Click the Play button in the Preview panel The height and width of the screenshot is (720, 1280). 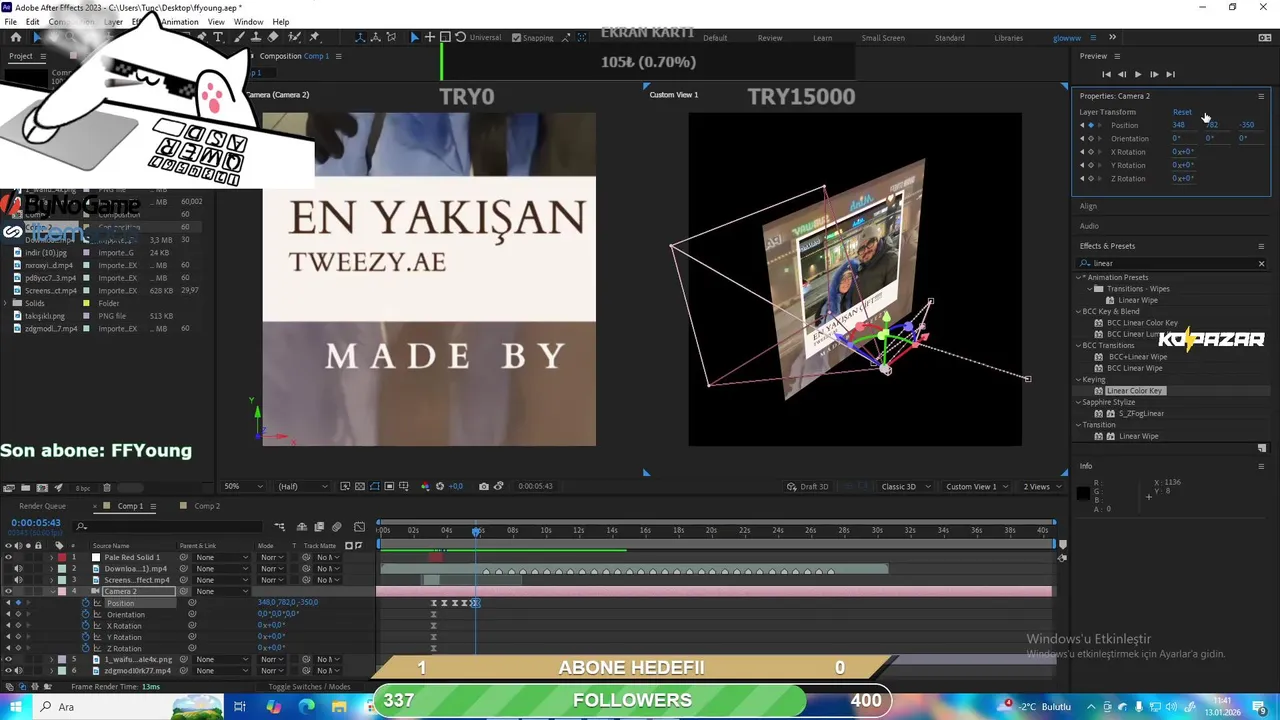pyautogui.click(x=1137, y=74)
